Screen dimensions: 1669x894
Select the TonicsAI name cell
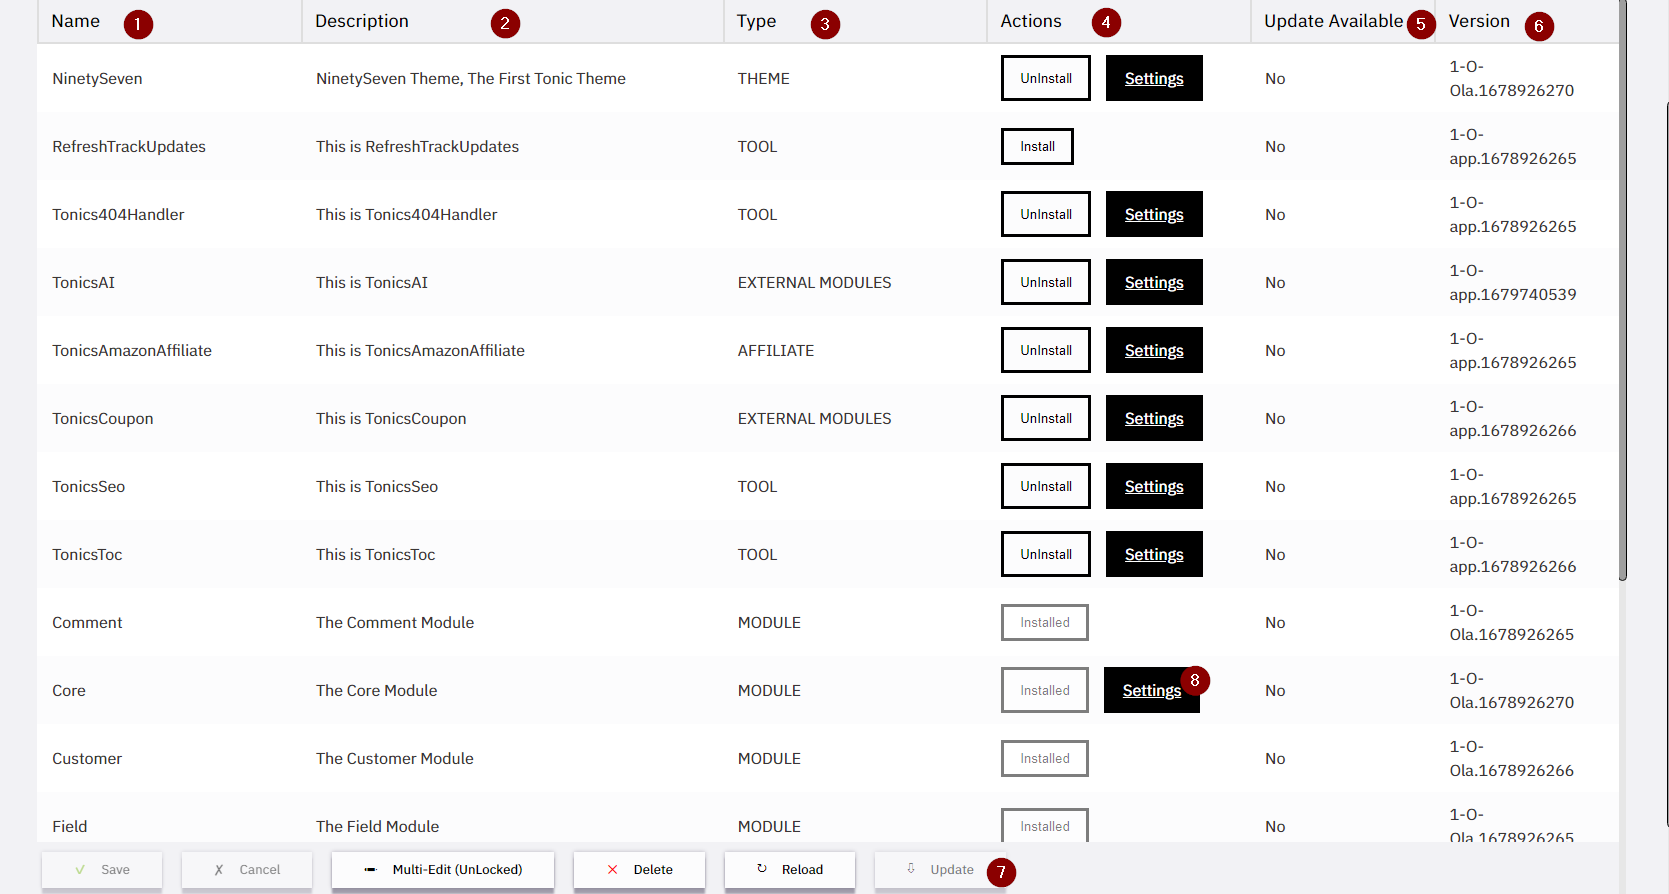169,282
